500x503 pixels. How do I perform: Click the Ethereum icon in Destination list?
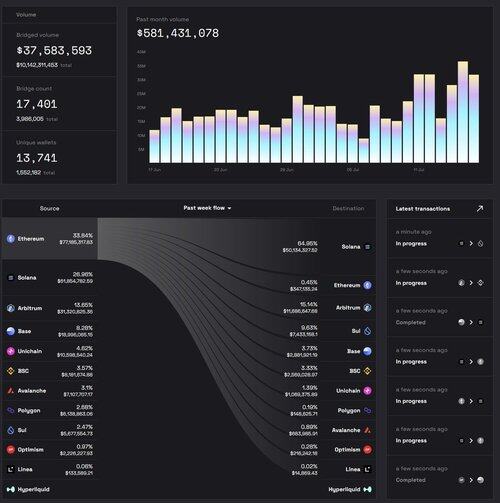point(367,285)
